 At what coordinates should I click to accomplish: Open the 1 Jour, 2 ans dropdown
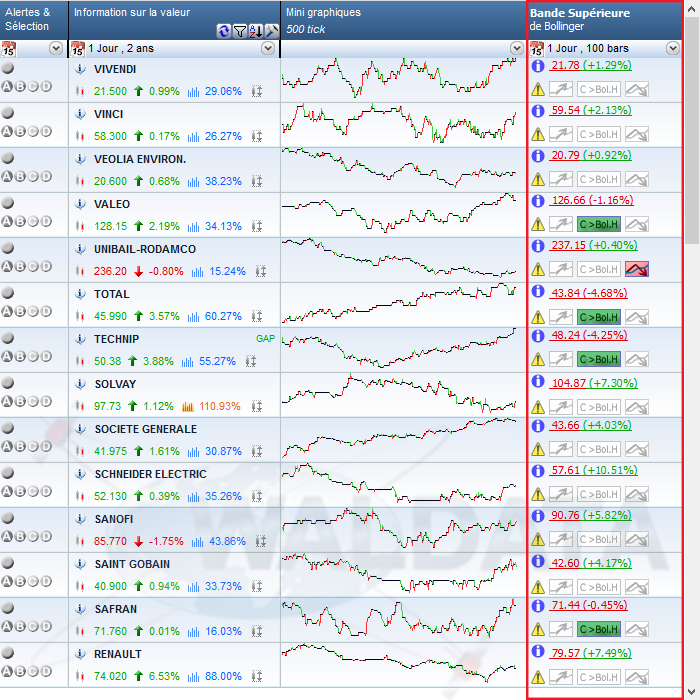pyautogui.click(x=268, y=48)
